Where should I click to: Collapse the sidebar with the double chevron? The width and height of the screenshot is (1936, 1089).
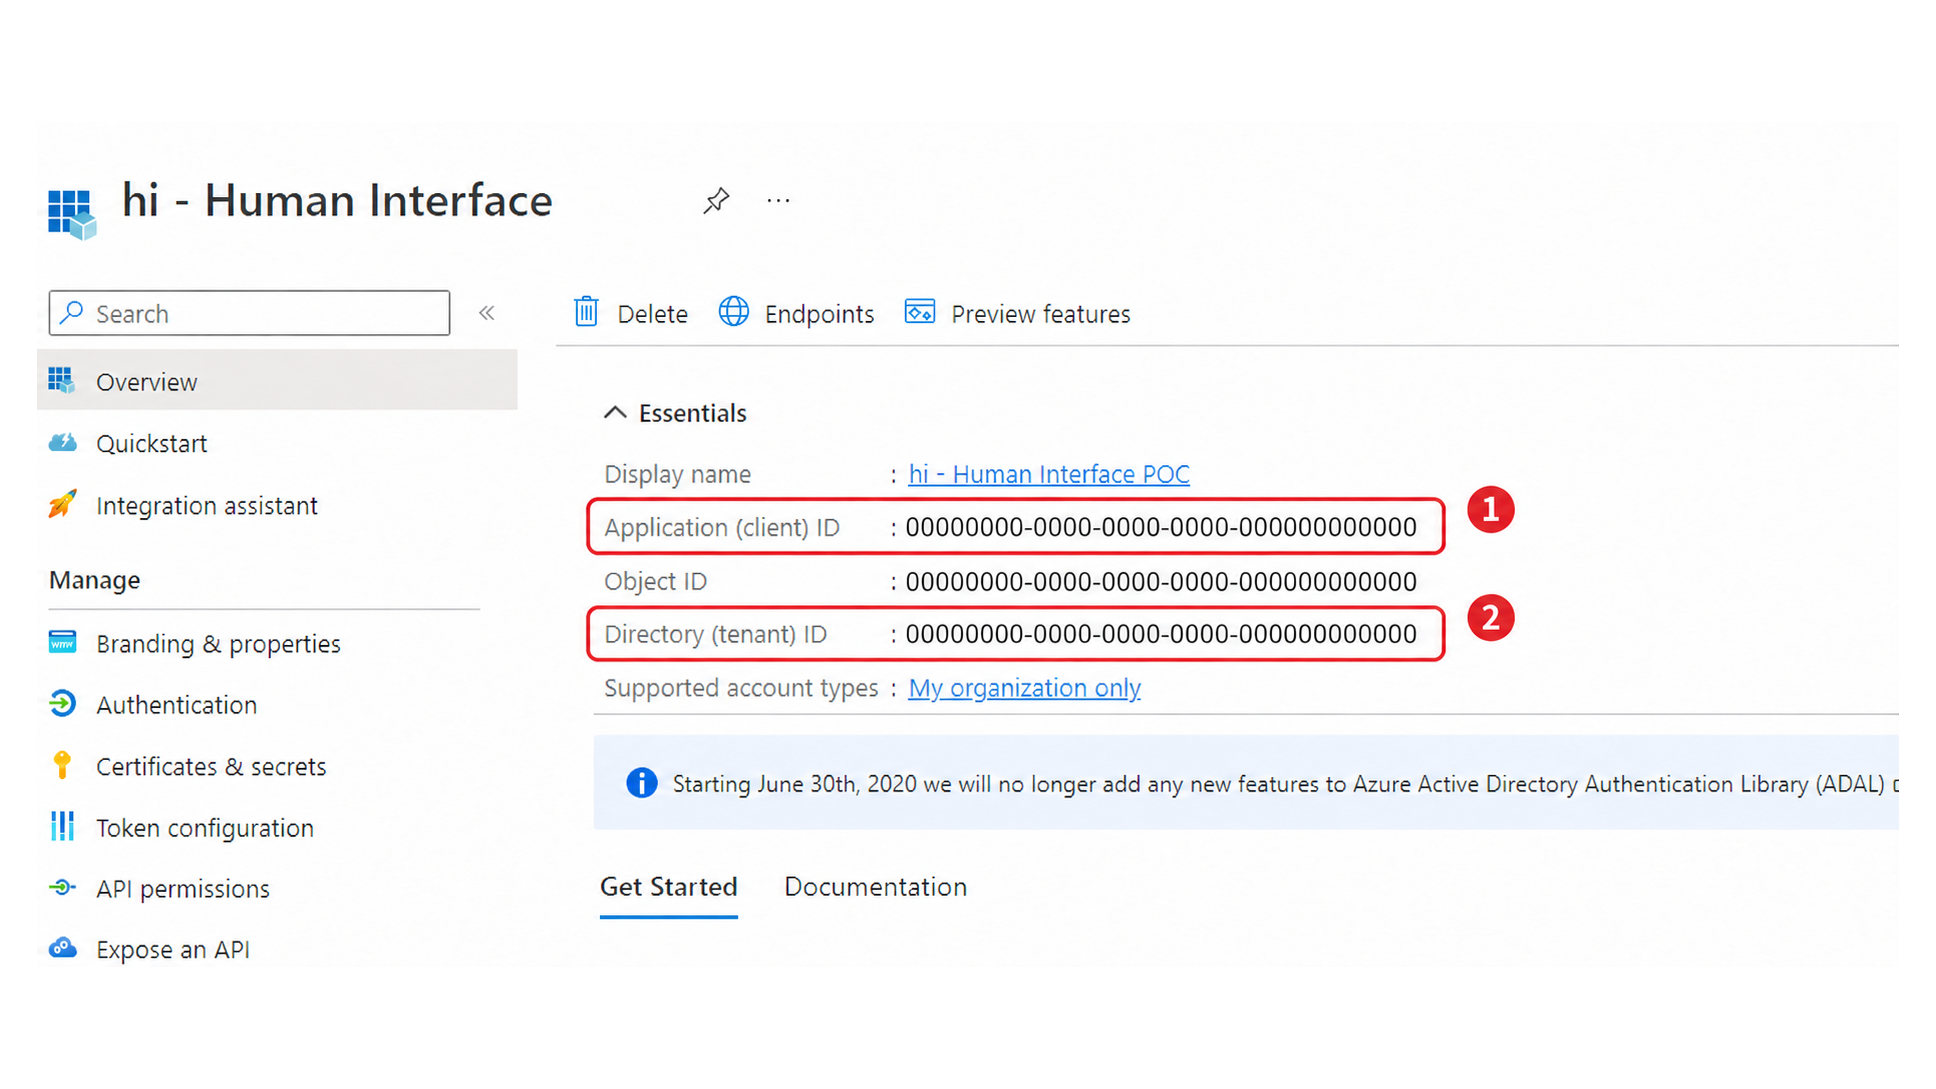pos(487,313)
